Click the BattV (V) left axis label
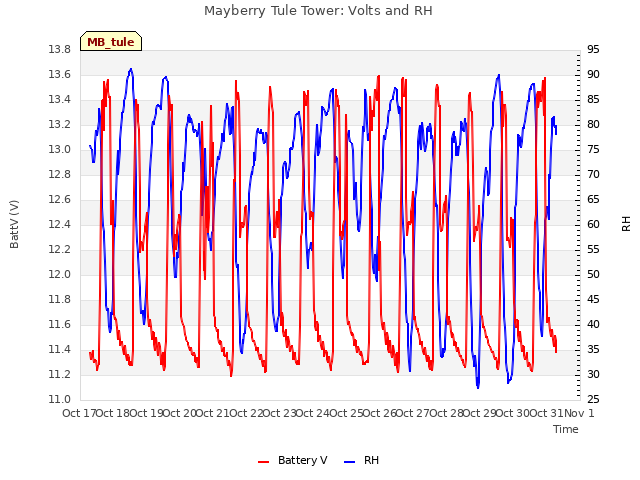 14,224
